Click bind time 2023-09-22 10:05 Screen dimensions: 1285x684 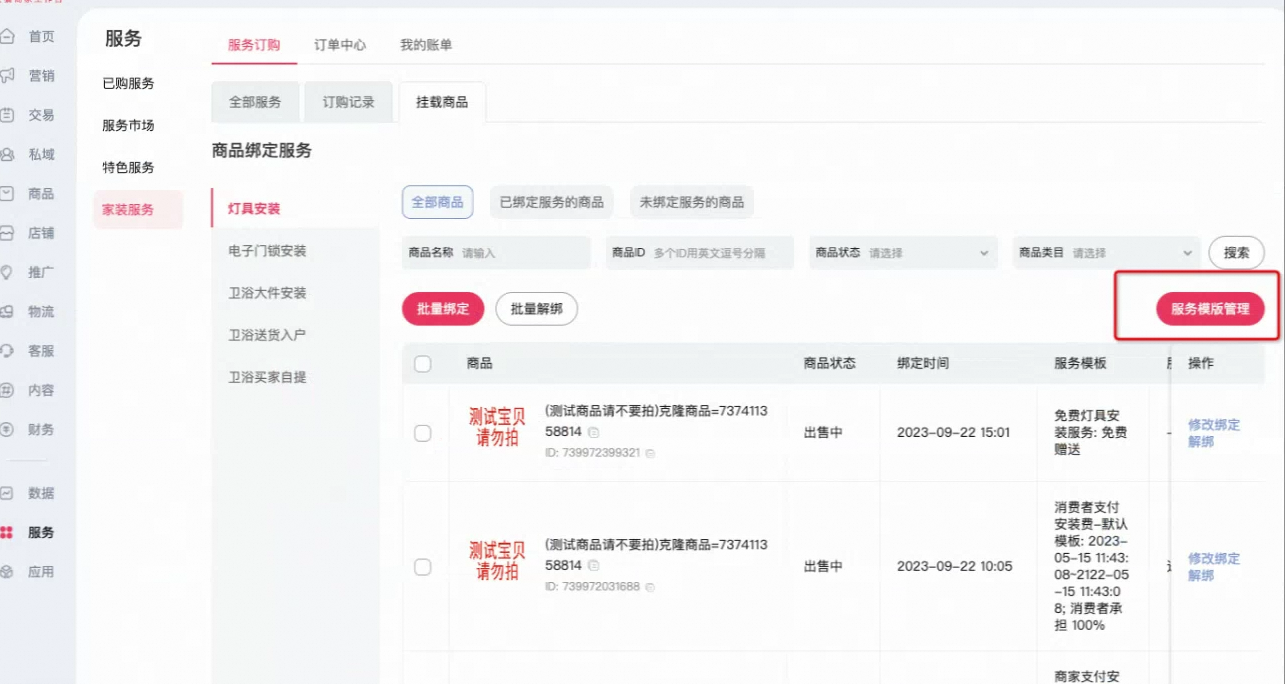click(954, 566)
